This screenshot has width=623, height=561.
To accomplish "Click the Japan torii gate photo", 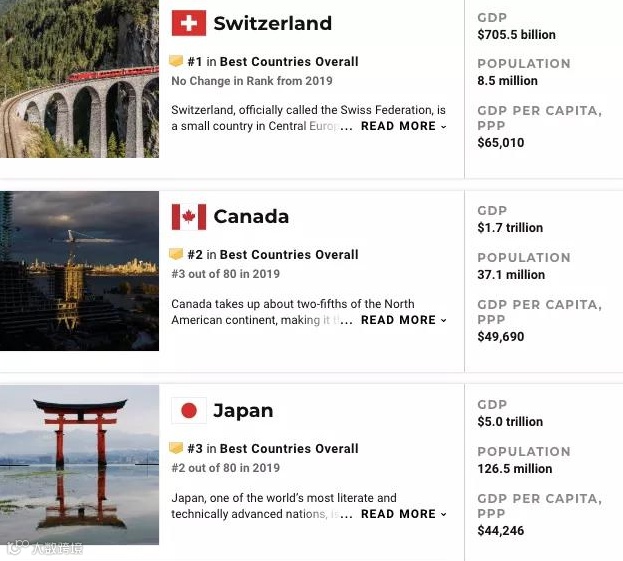I will 79,465.
